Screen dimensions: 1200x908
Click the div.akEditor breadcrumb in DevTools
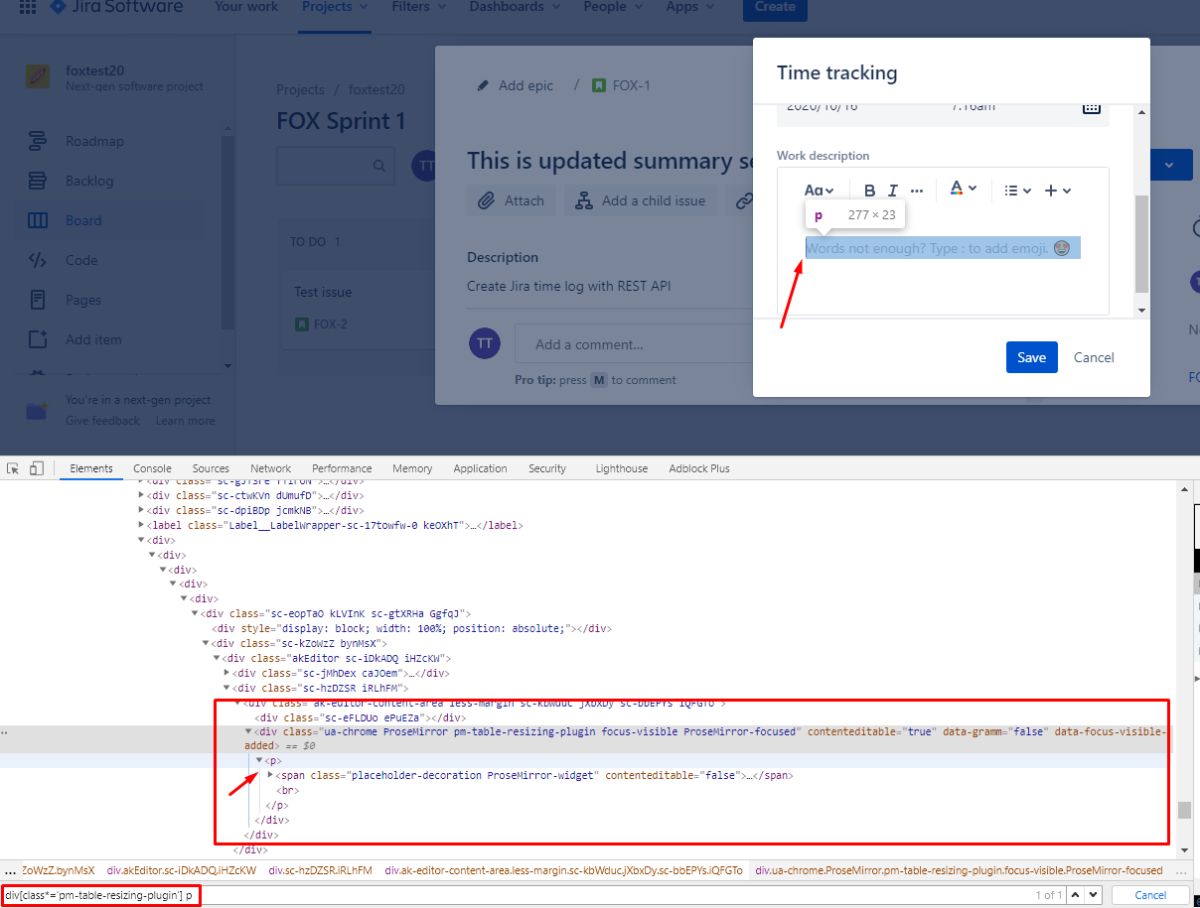click(182, 870)
